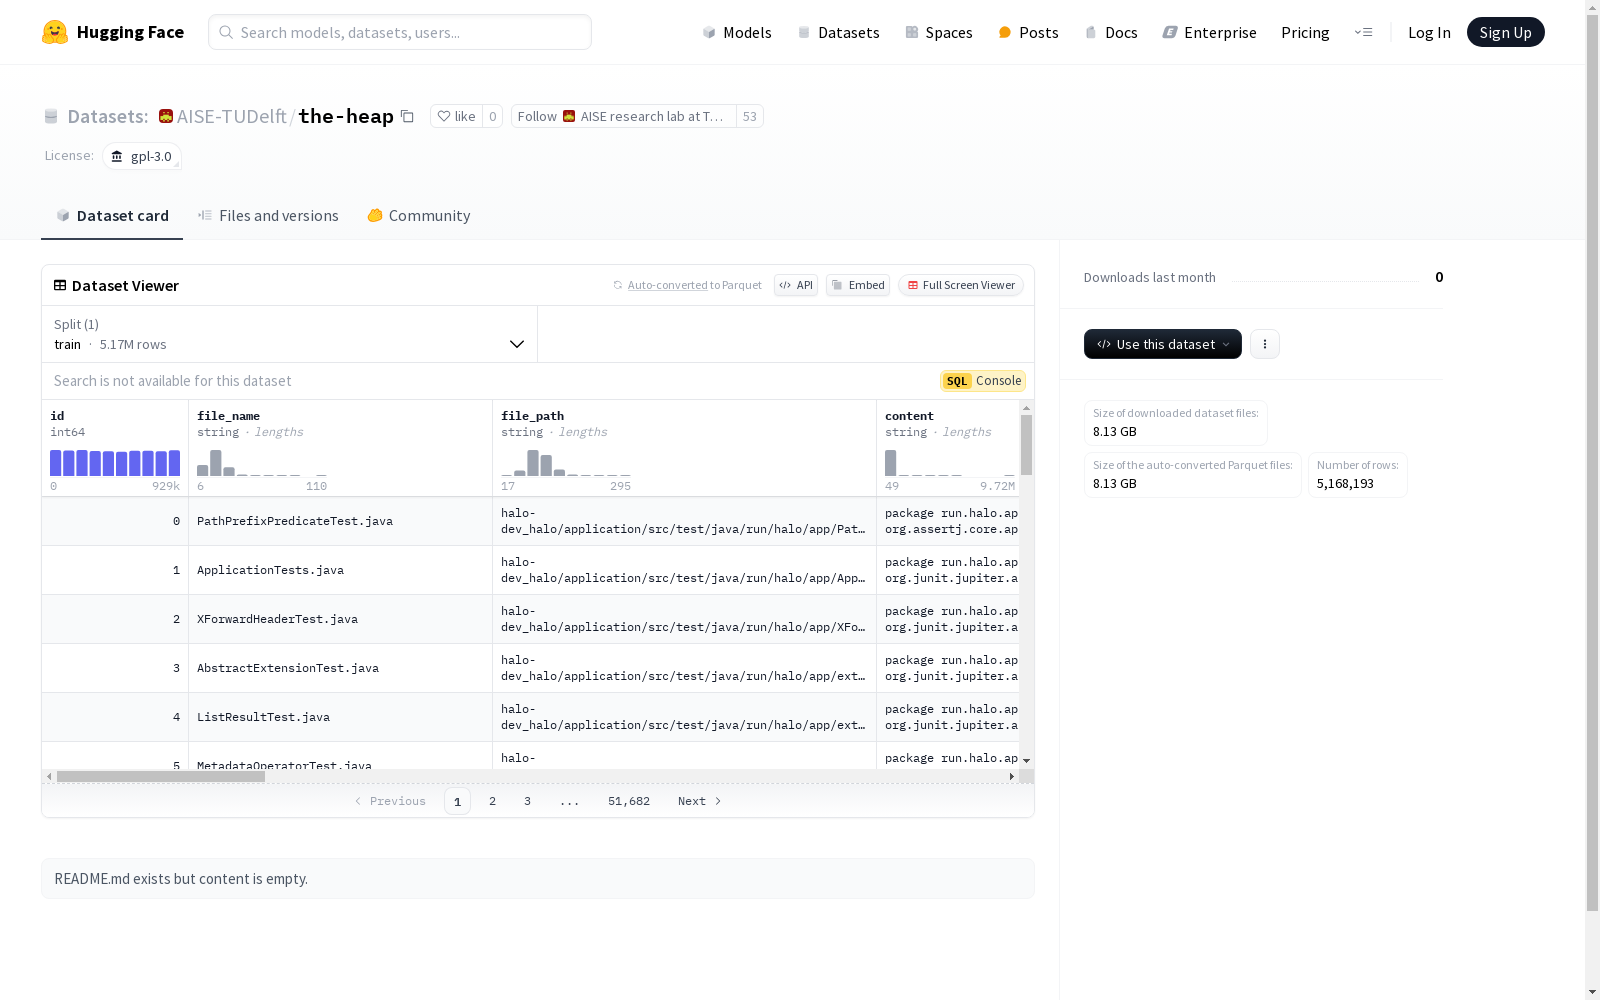This screenshot has width=1600, height=1000.
Task: Expand the train split dropdown
Action: point(290,334)
